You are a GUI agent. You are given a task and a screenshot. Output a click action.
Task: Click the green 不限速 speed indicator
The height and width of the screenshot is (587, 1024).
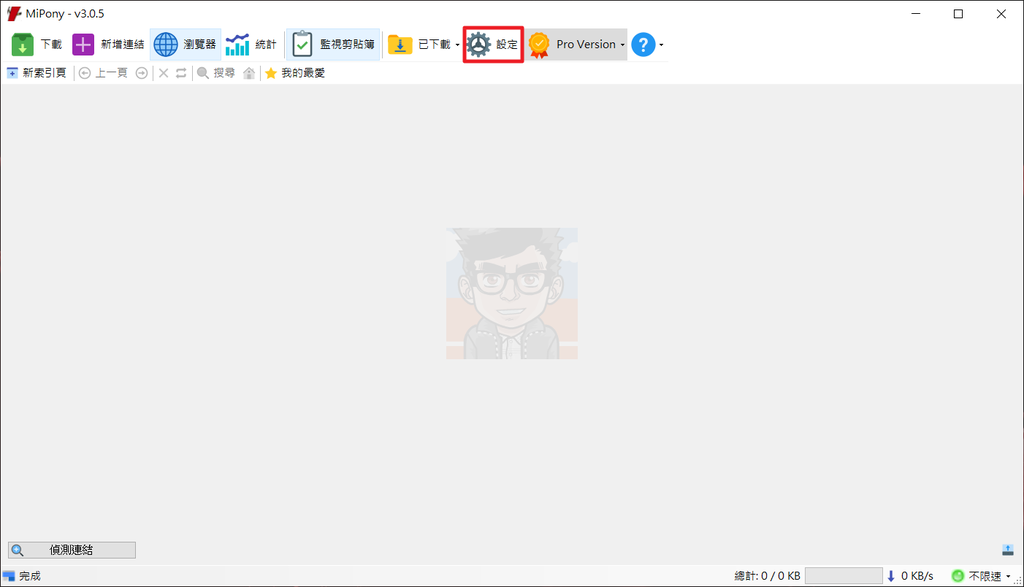click(x=958, y=576)
